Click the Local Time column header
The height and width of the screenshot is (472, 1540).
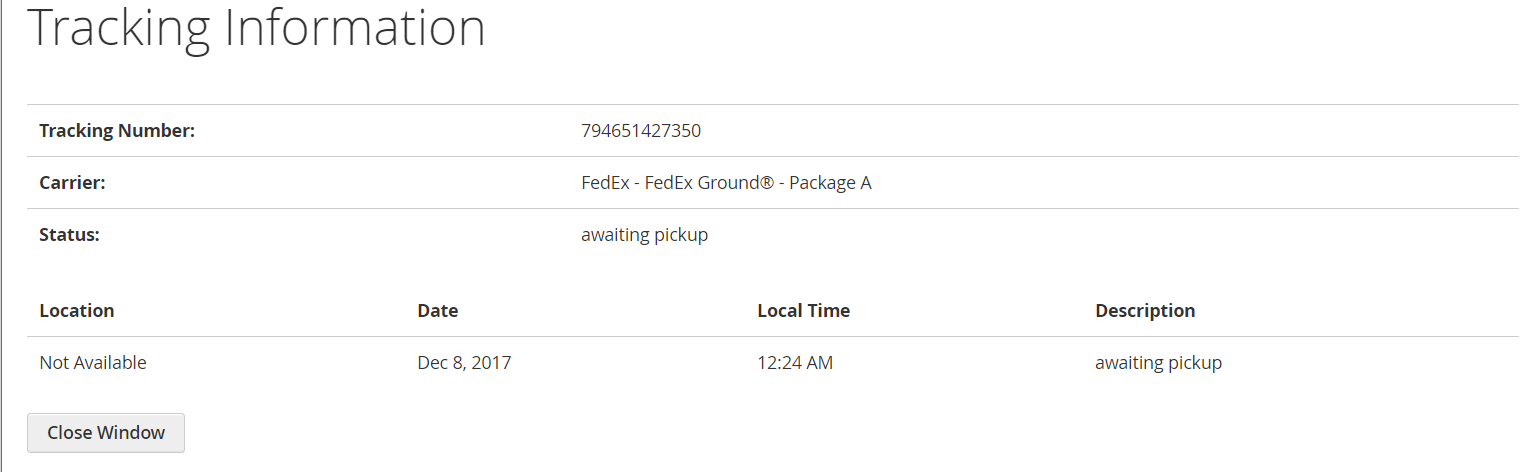click(x=804, y=311)
